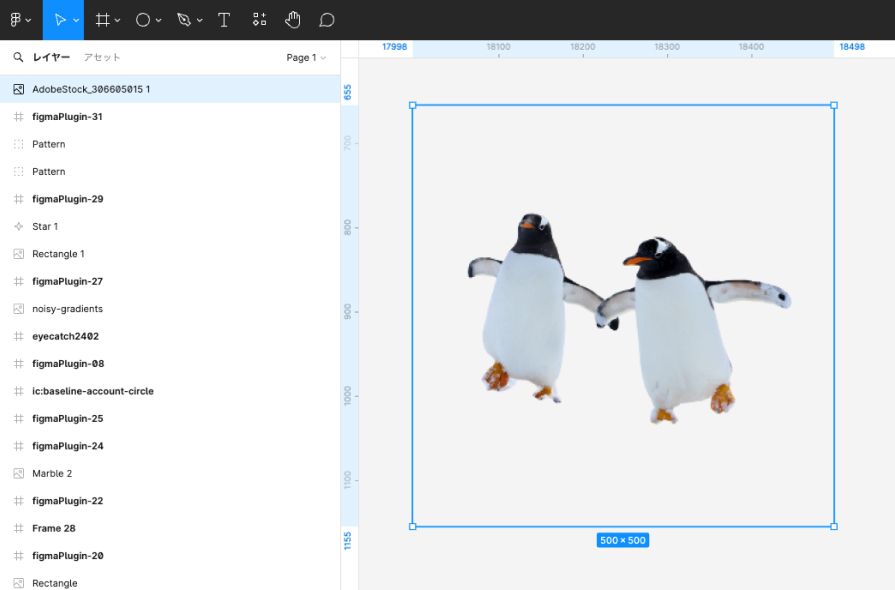Viewport: 895px width, 590px height.
Task: Open the Resources tool
Action: click(x=259, y=20)
